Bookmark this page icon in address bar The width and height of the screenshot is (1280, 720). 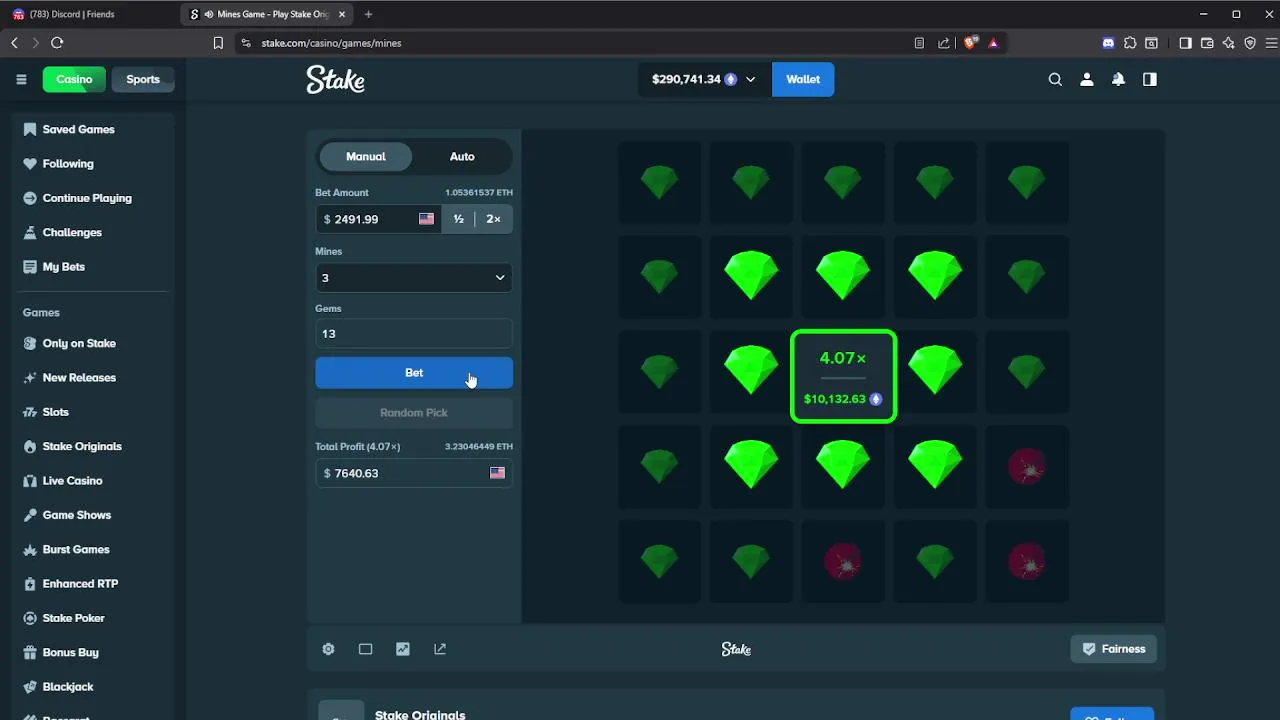point(218,43)
